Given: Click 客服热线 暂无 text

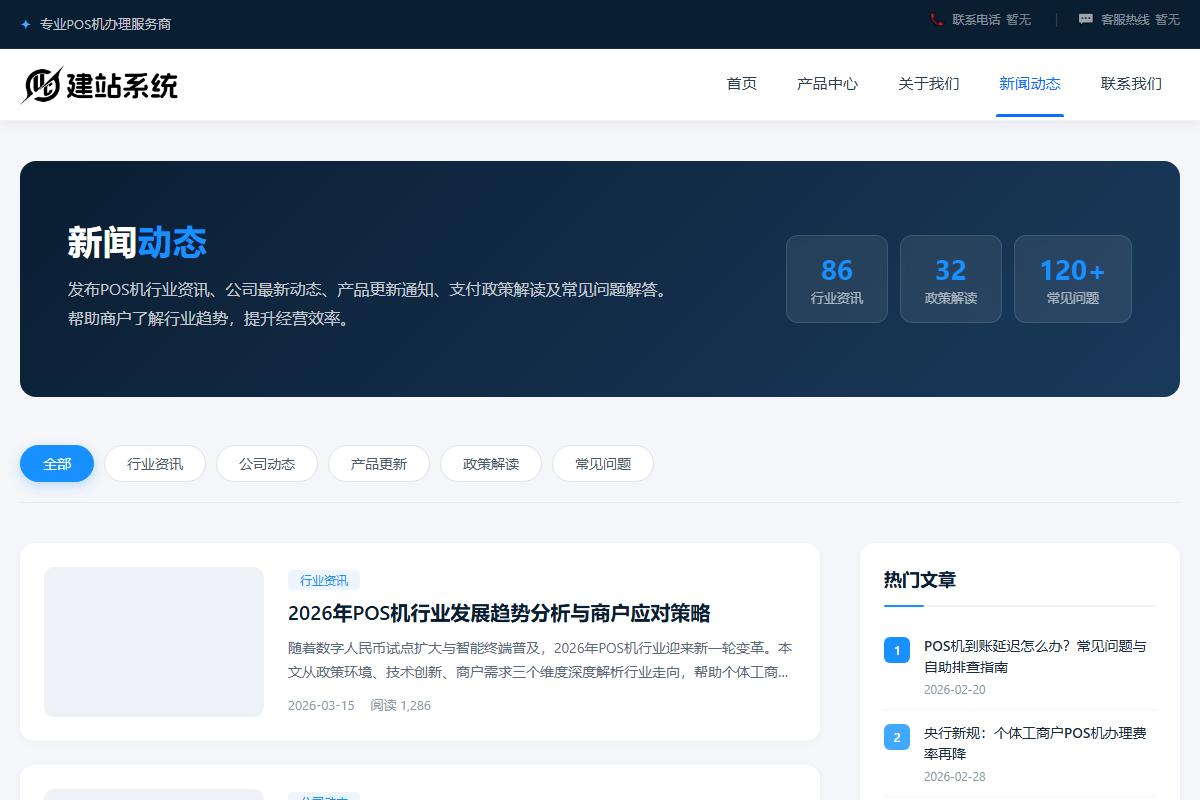Looking at the screenshot, I should (x=1140, y=19).
